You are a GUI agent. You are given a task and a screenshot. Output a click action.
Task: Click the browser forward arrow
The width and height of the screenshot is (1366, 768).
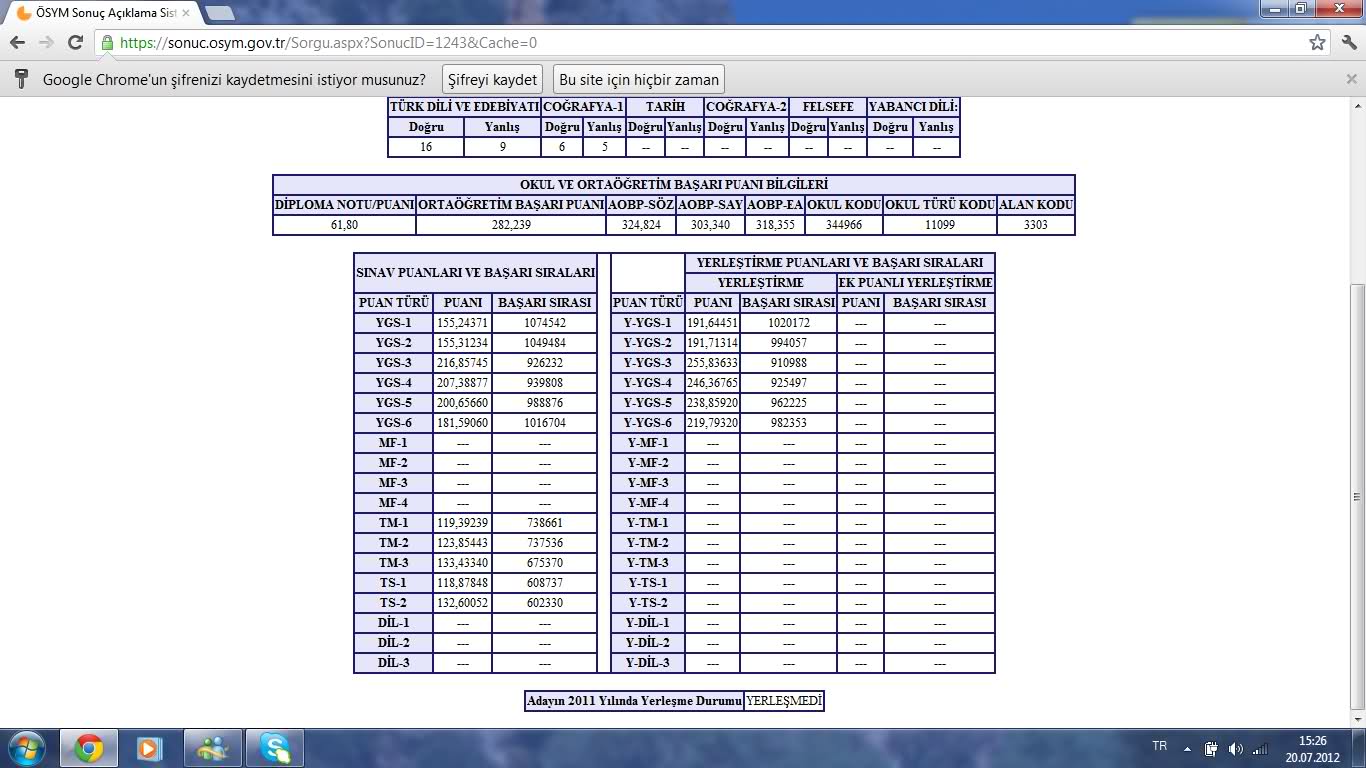click(46, 43)
